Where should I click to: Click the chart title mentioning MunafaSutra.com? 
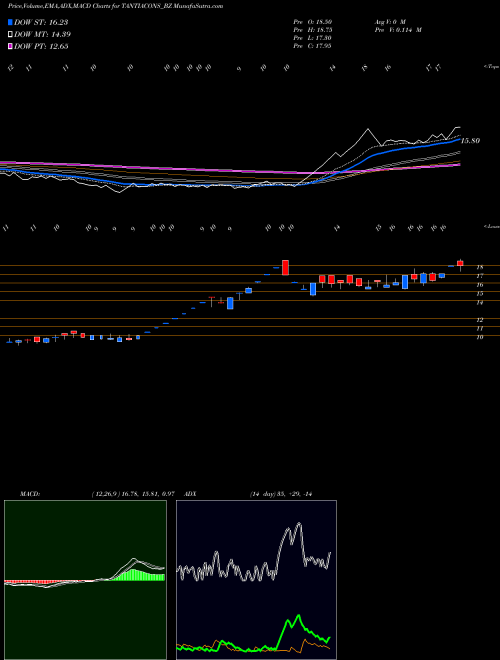click(116, 6)
